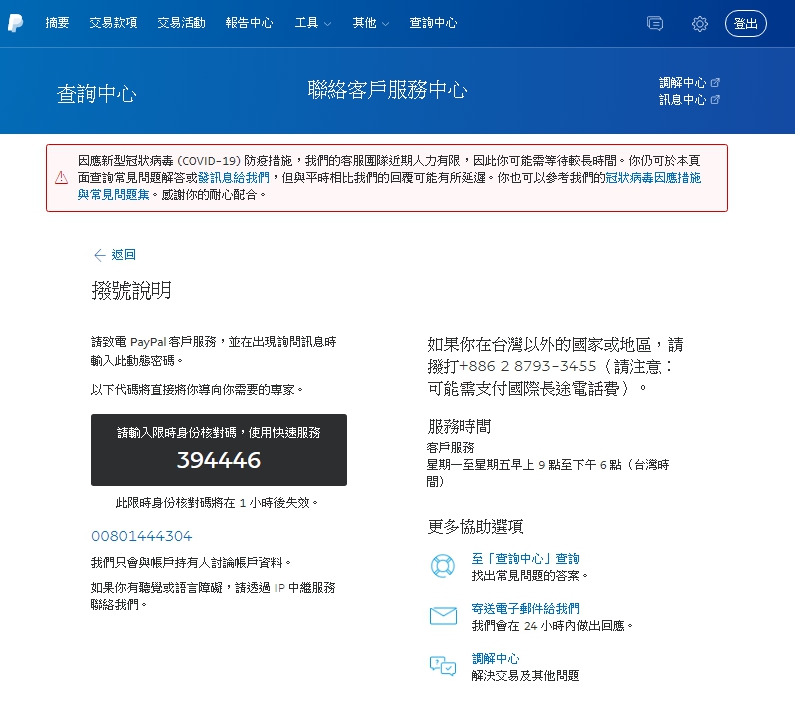Click the back arrow beside 返回
The image size is (795, 714).
[x=99, y=255]
